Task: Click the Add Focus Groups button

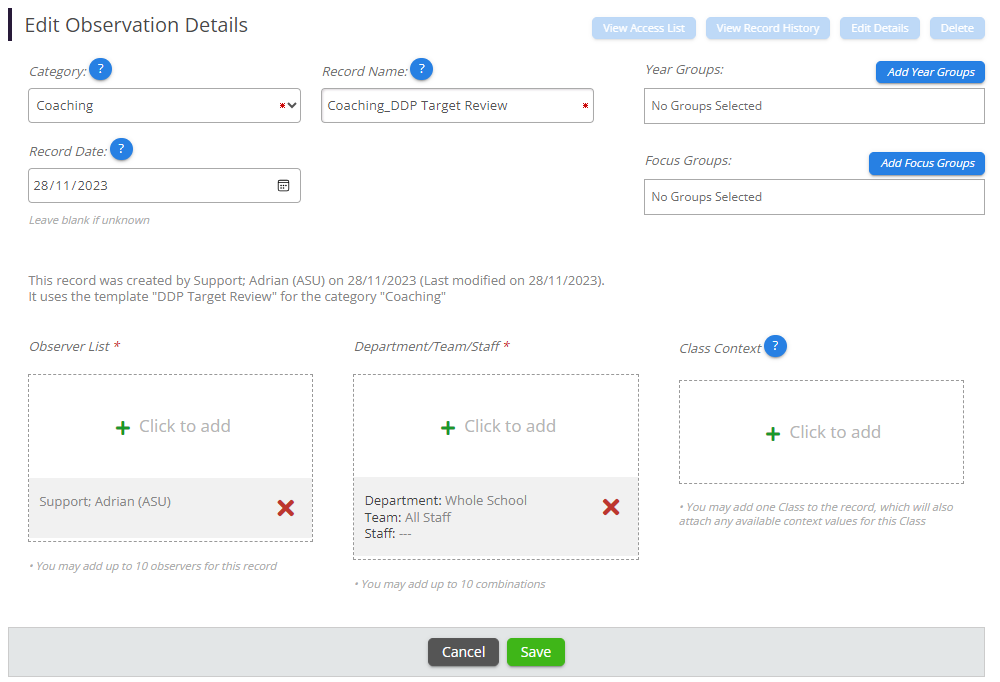Action: point(927,163)
